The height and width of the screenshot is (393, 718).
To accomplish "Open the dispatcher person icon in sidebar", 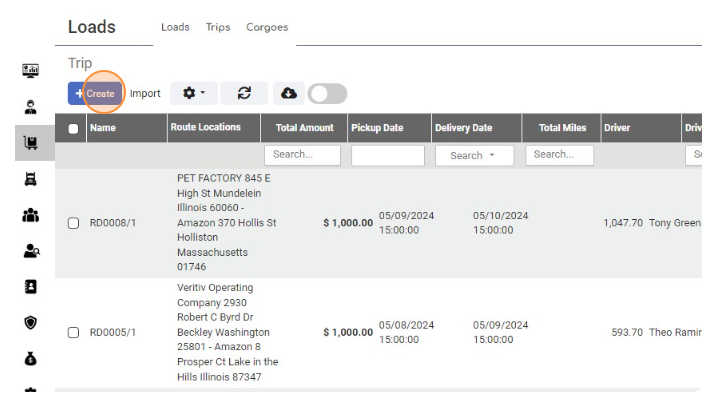I will (31, 107).
